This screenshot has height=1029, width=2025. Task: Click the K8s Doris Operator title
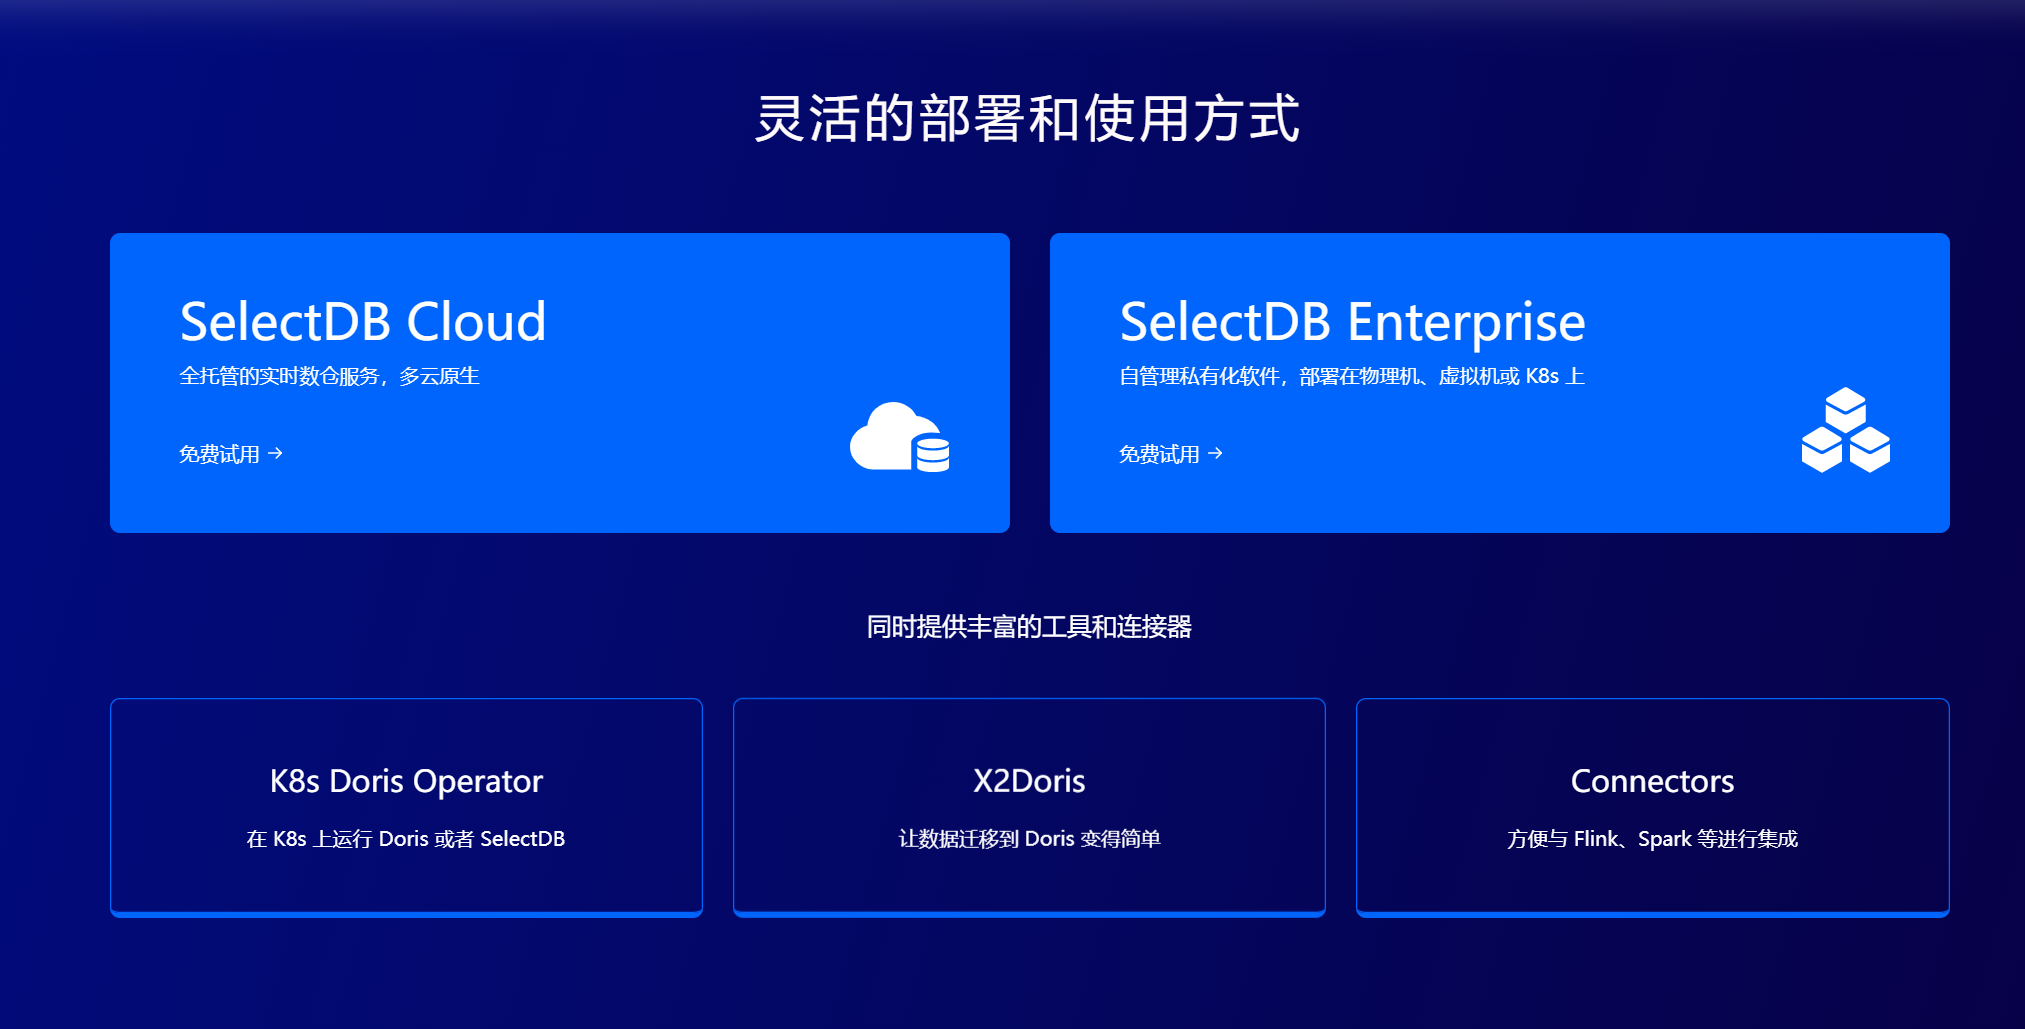point(406,782)
